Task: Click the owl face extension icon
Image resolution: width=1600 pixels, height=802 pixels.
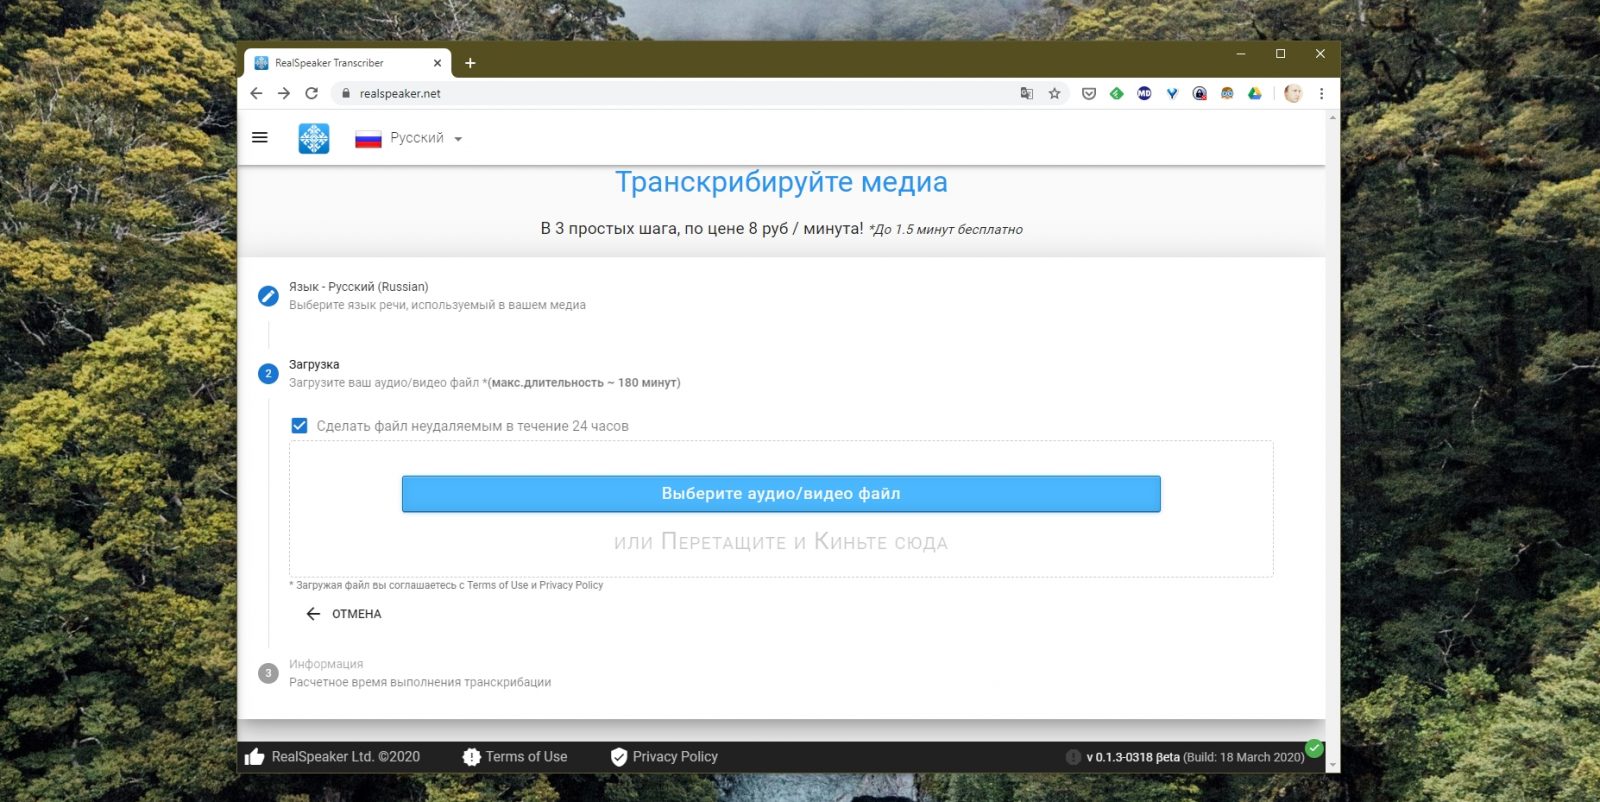Action: tap(1227, 93)
